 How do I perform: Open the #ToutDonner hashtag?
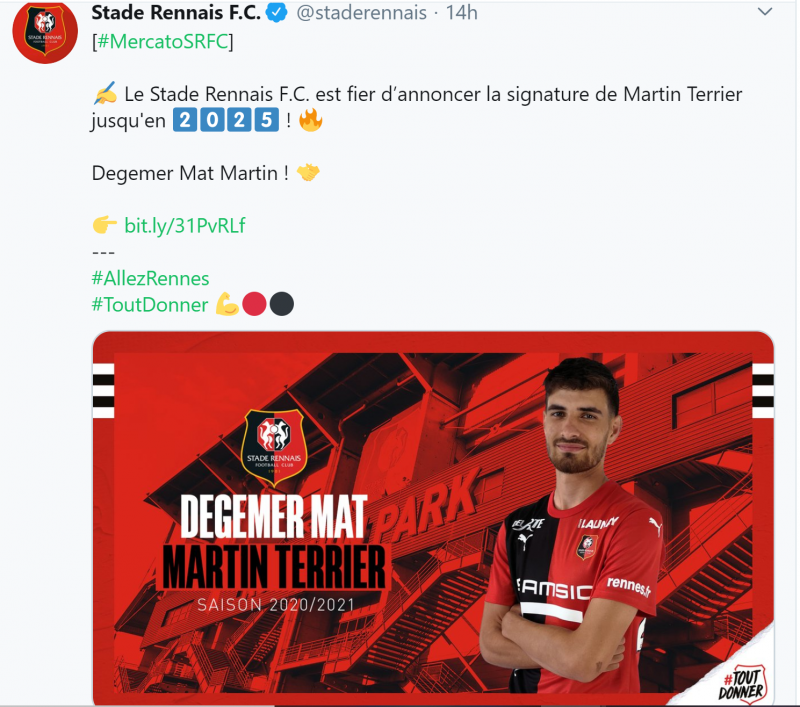coord(149,305)
